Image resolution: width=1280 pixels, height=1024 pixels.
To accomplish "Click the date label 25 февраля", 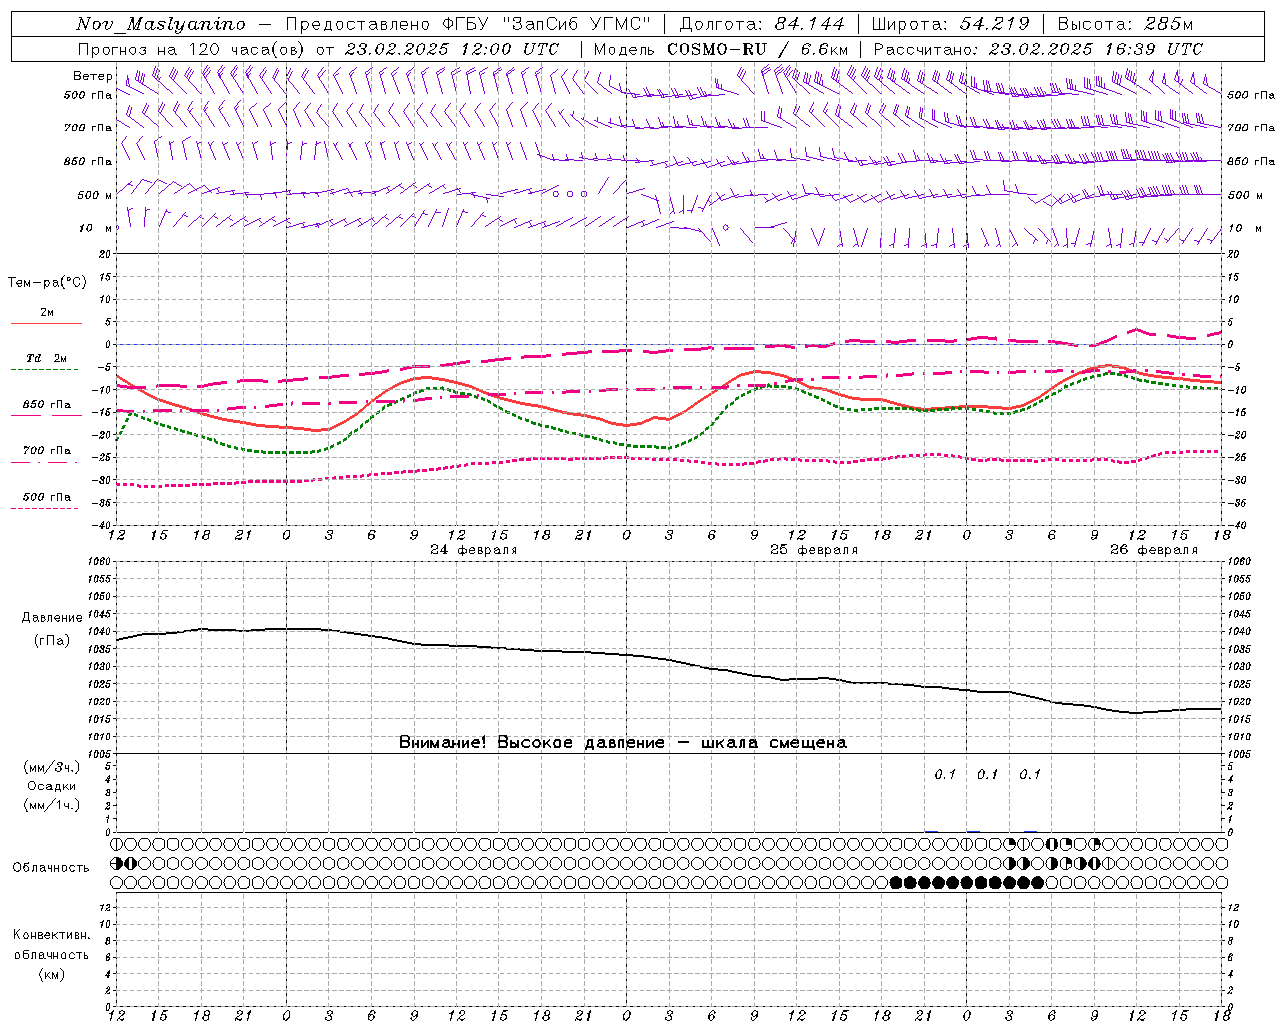I will [x=814, y=550].
